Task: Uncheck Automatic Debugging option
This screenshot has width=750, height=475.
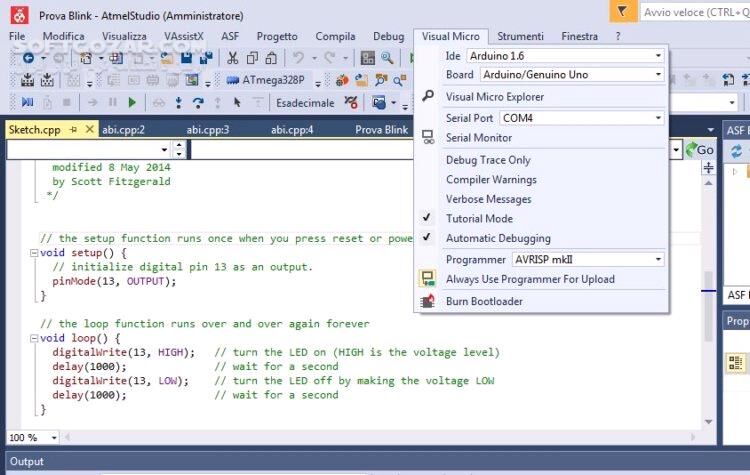Action: [x=497, y=238]
